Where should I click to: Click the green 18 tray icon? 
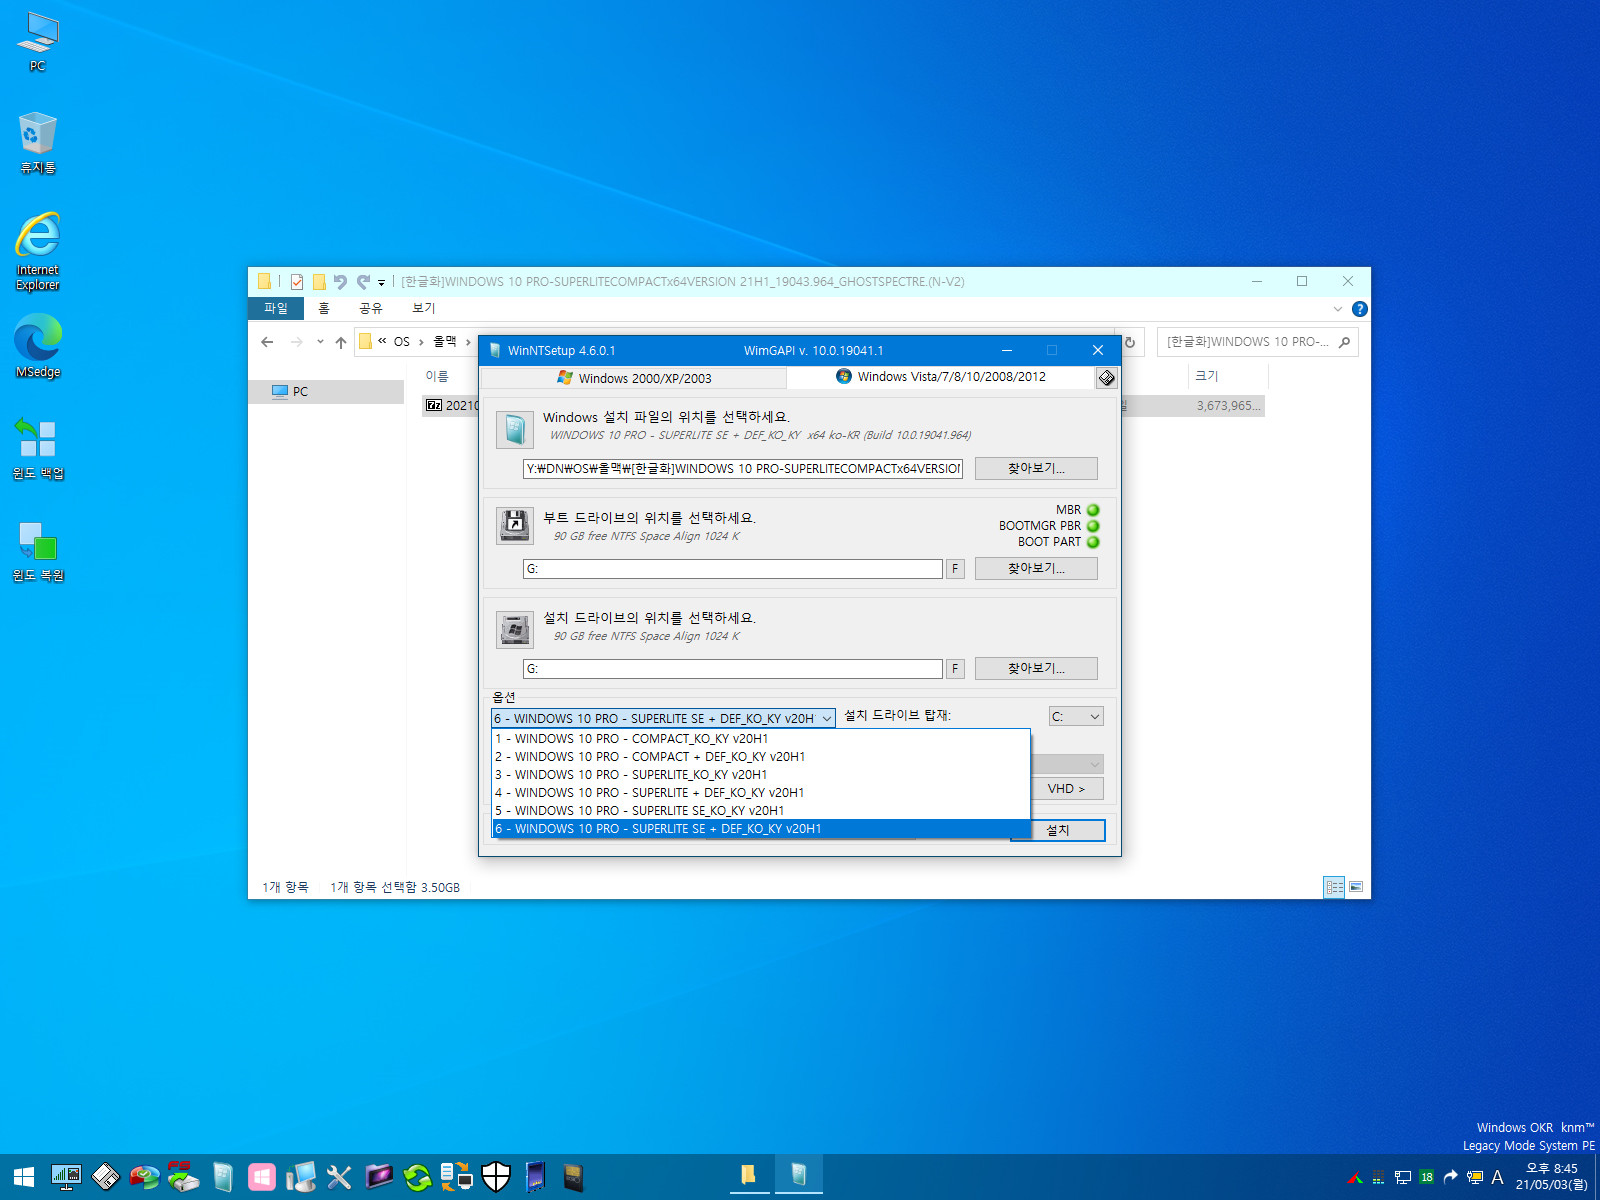coord(1426,1177)
